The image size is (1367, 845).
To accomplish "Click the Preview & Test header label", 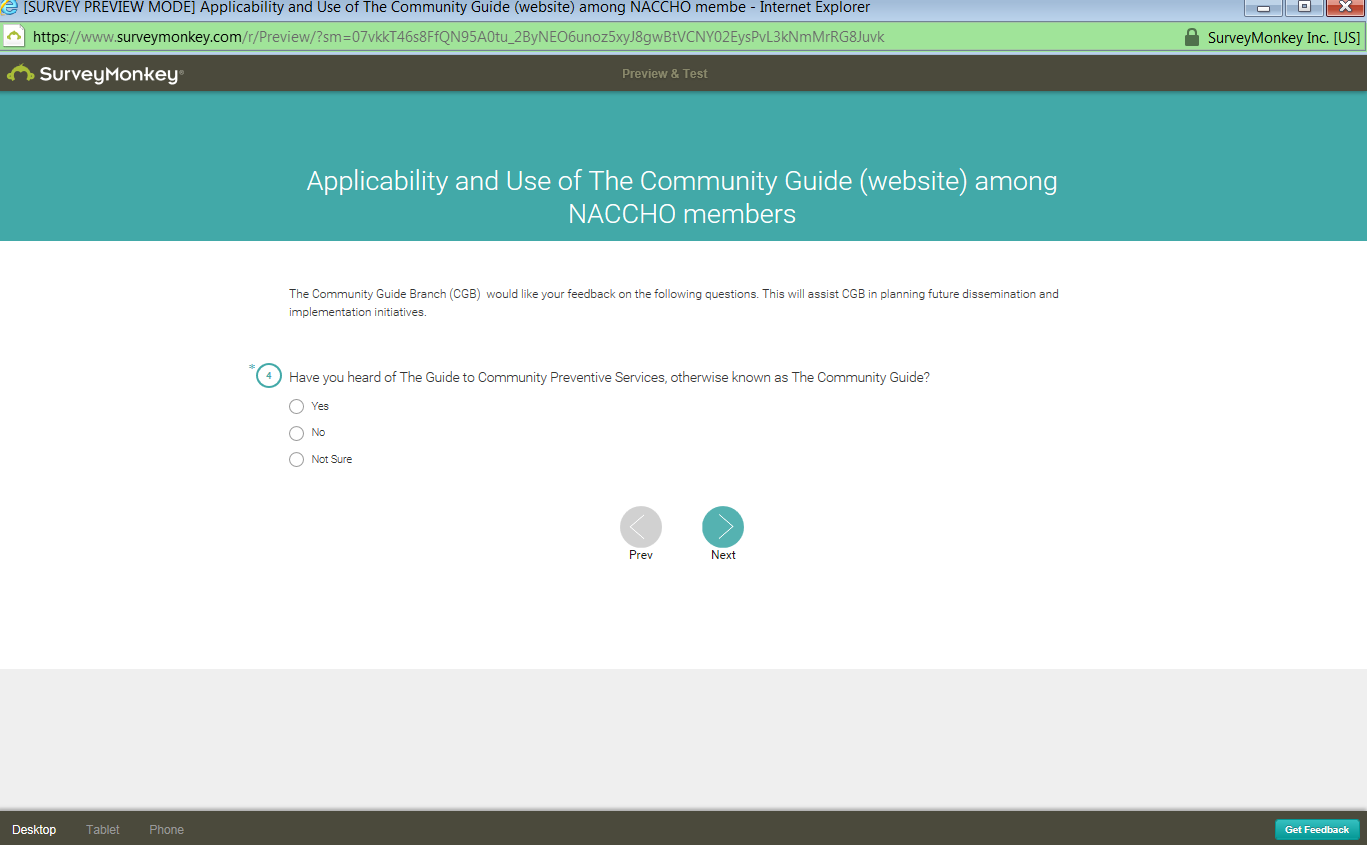I will 665,74.
